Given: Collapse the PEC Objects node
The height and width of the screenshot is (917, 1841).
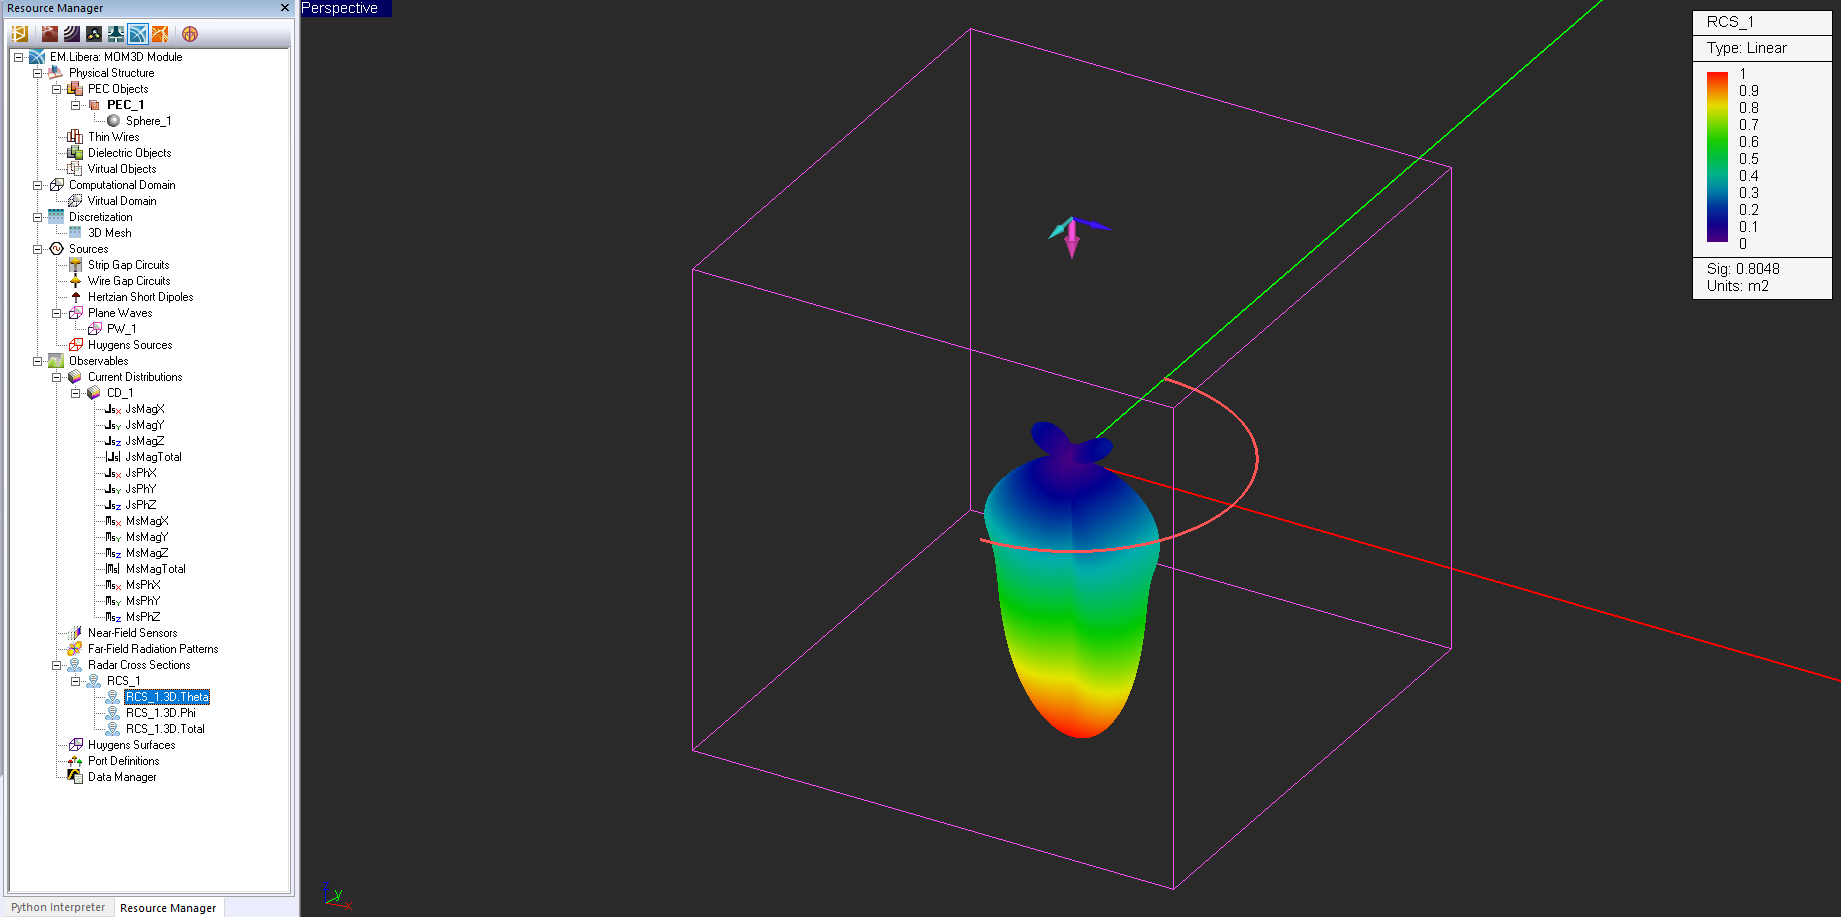Looking at the screenshot, I should pos(56,89).
